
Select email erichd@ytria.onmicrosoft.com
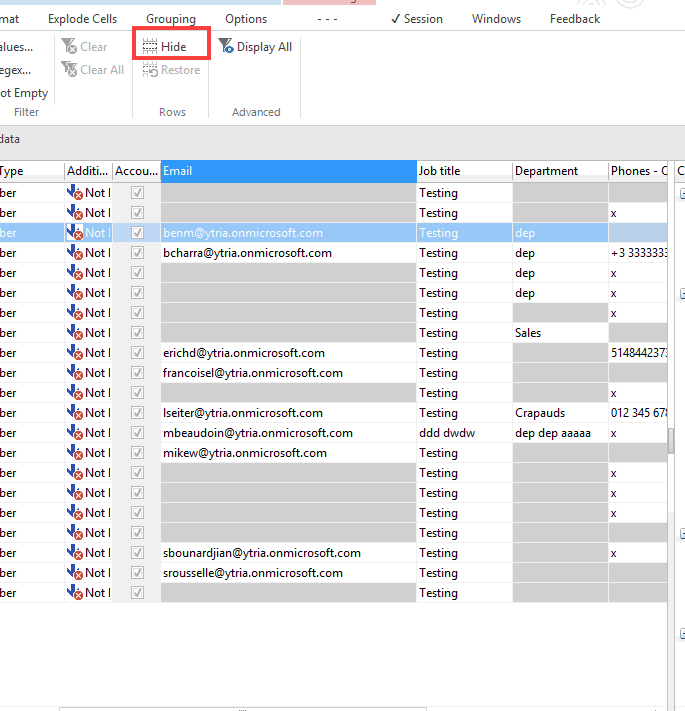coord(244,353)
